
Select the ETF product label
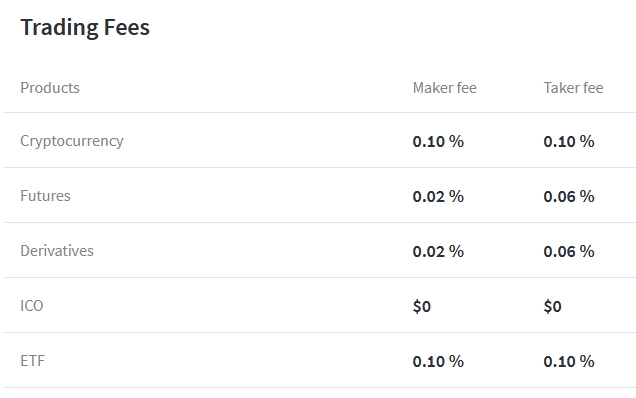[x=33, y=361]
